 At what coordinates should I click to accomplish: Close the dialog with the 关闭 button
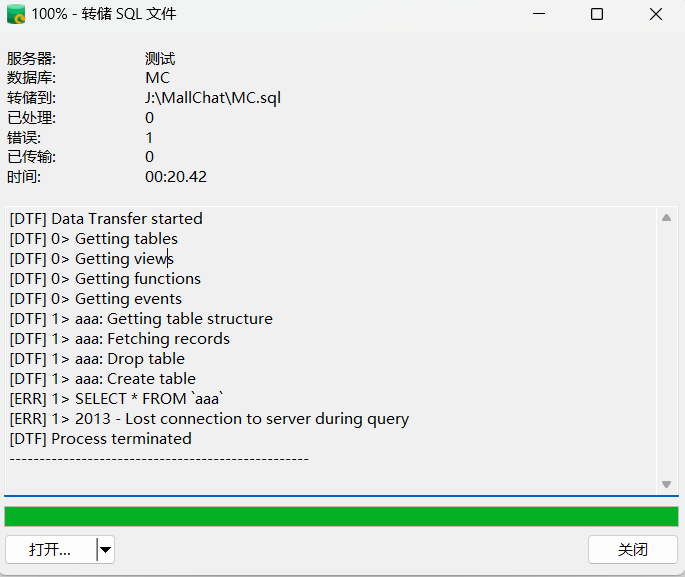click(x=633, y=549)
